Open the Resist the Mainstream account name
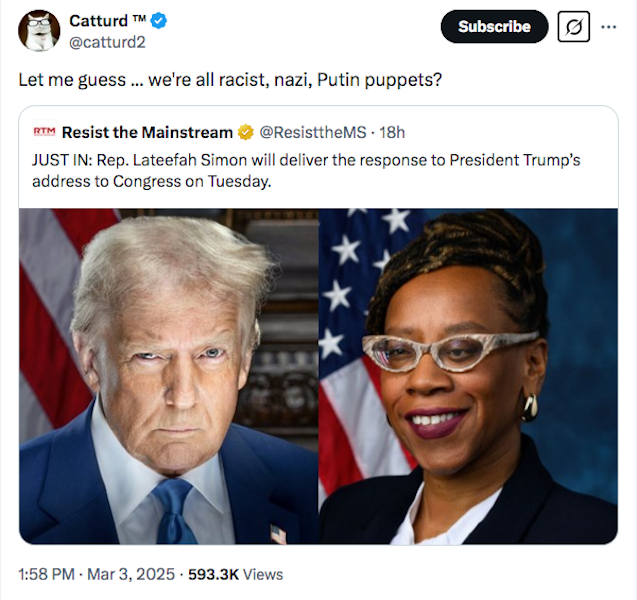 click(147, 132)
